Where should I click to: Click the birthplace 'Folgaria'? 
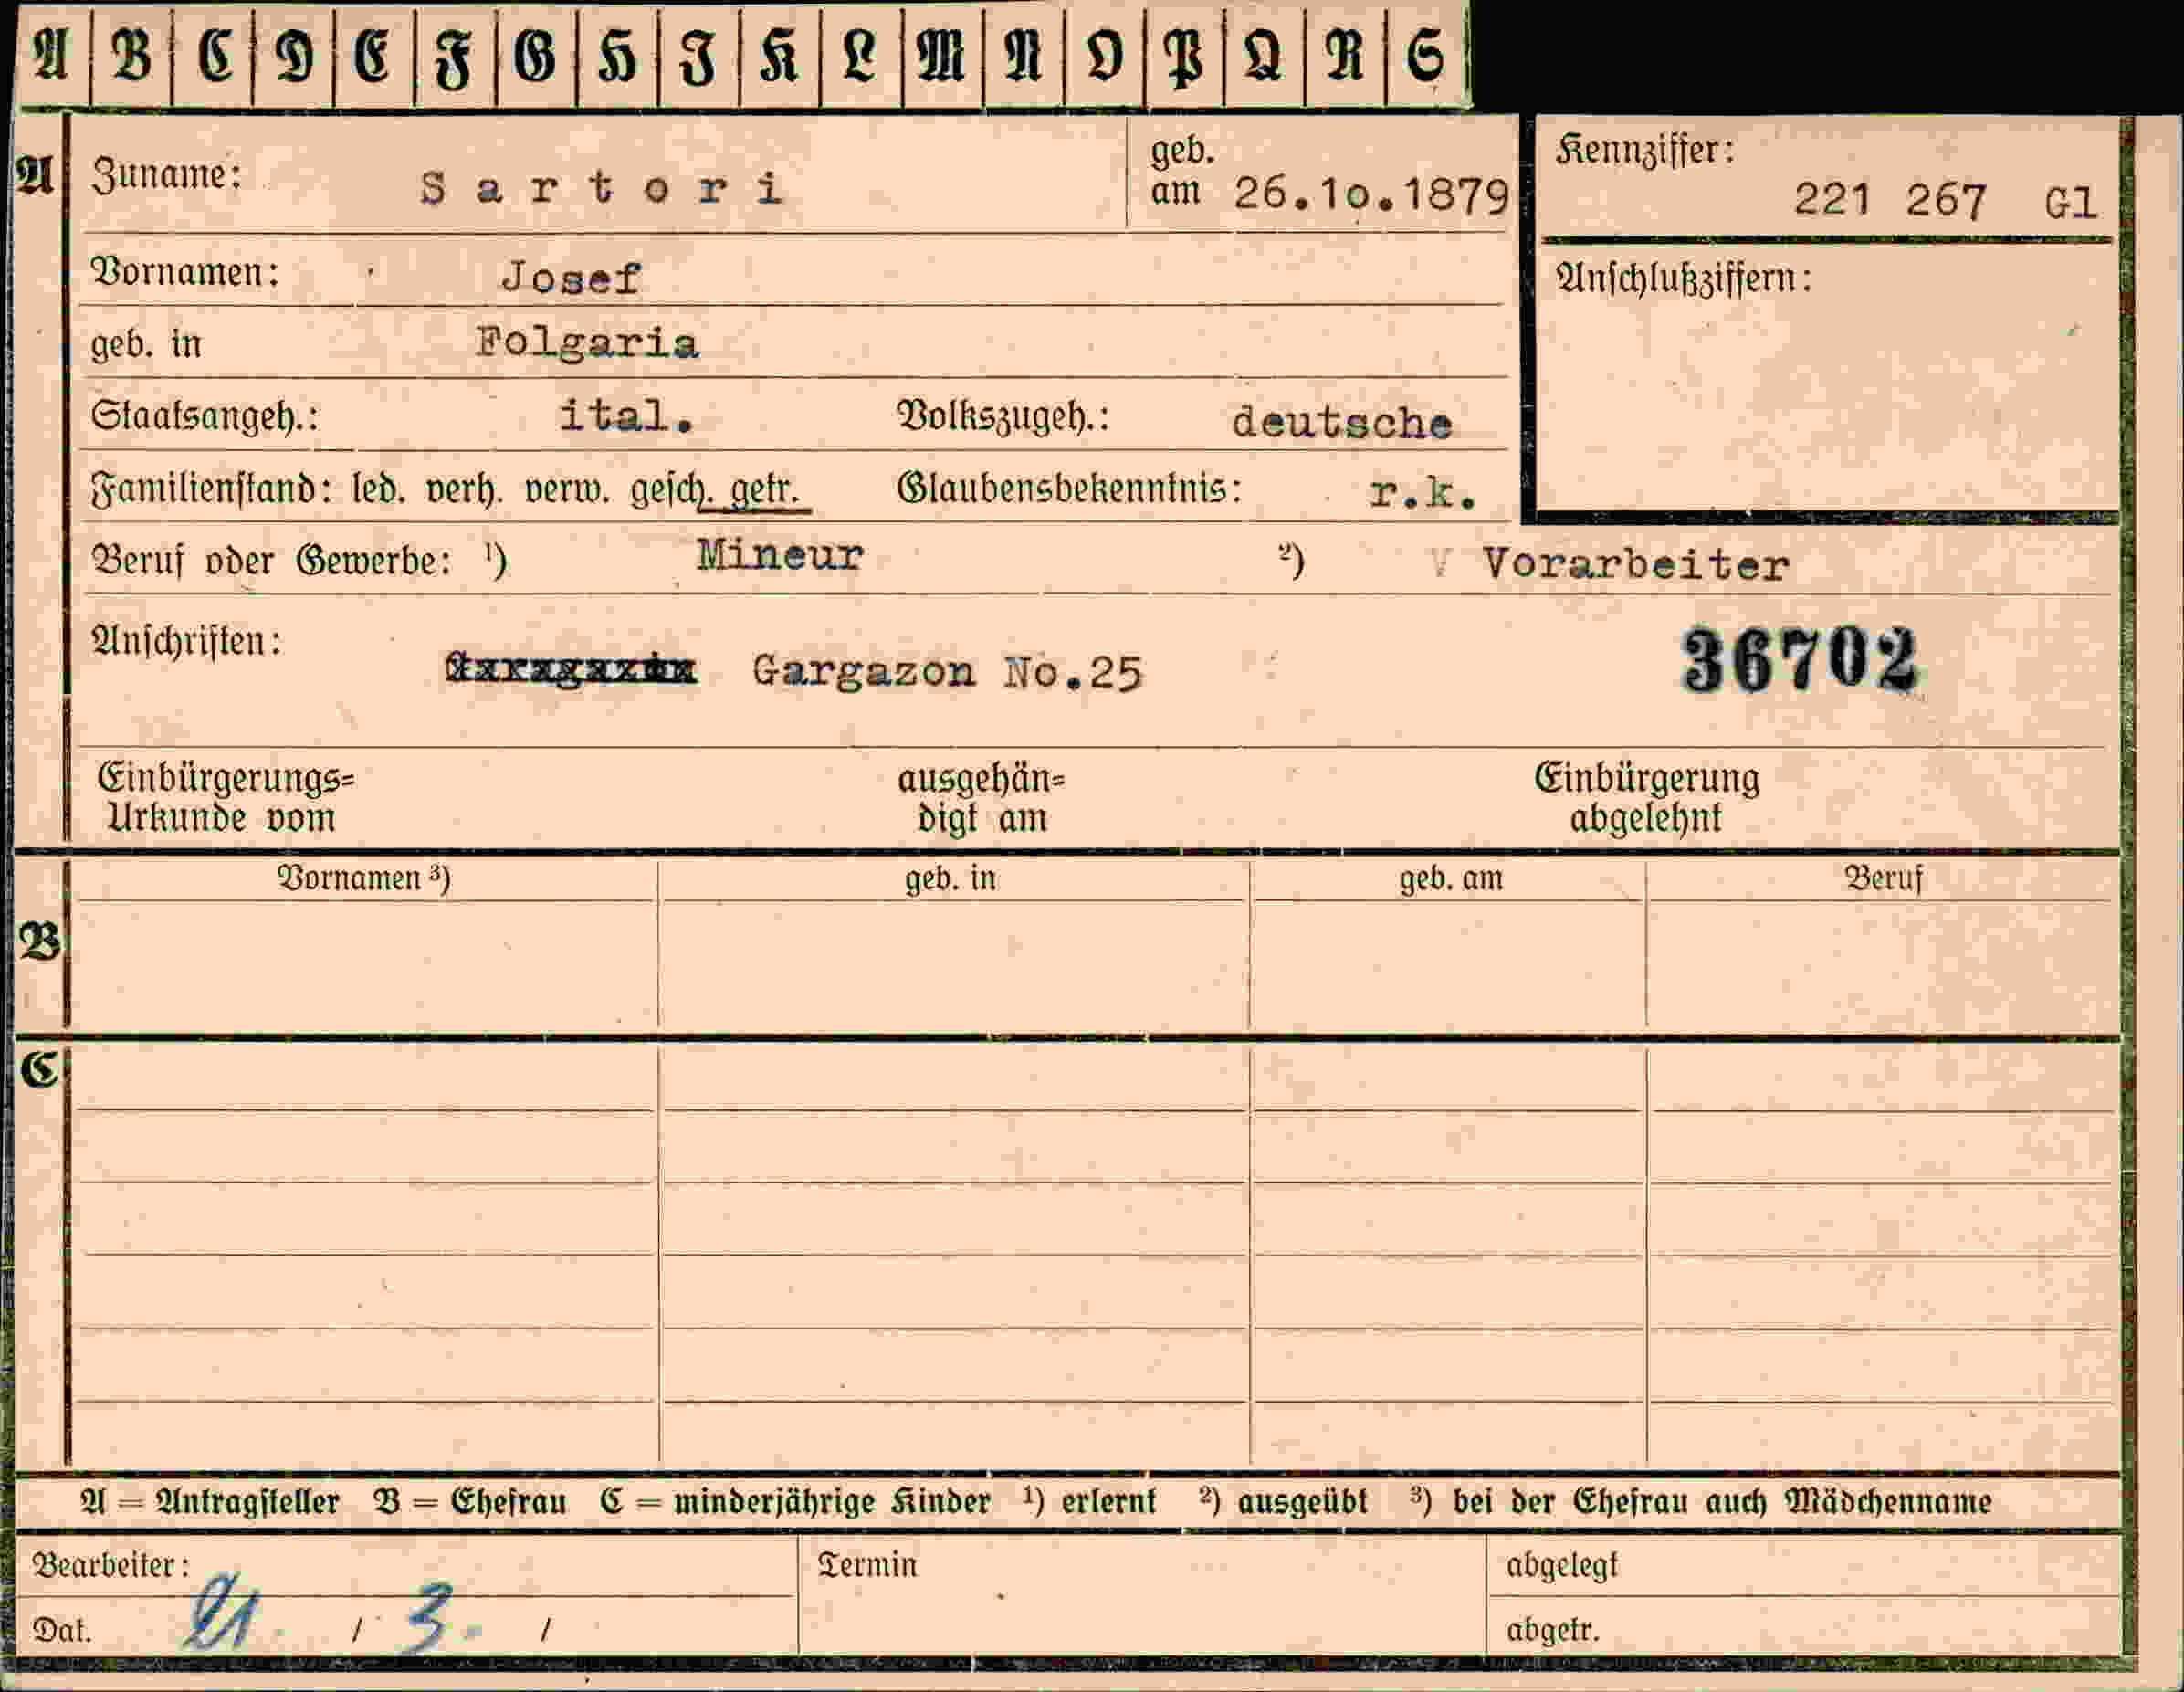click(587, 343)
